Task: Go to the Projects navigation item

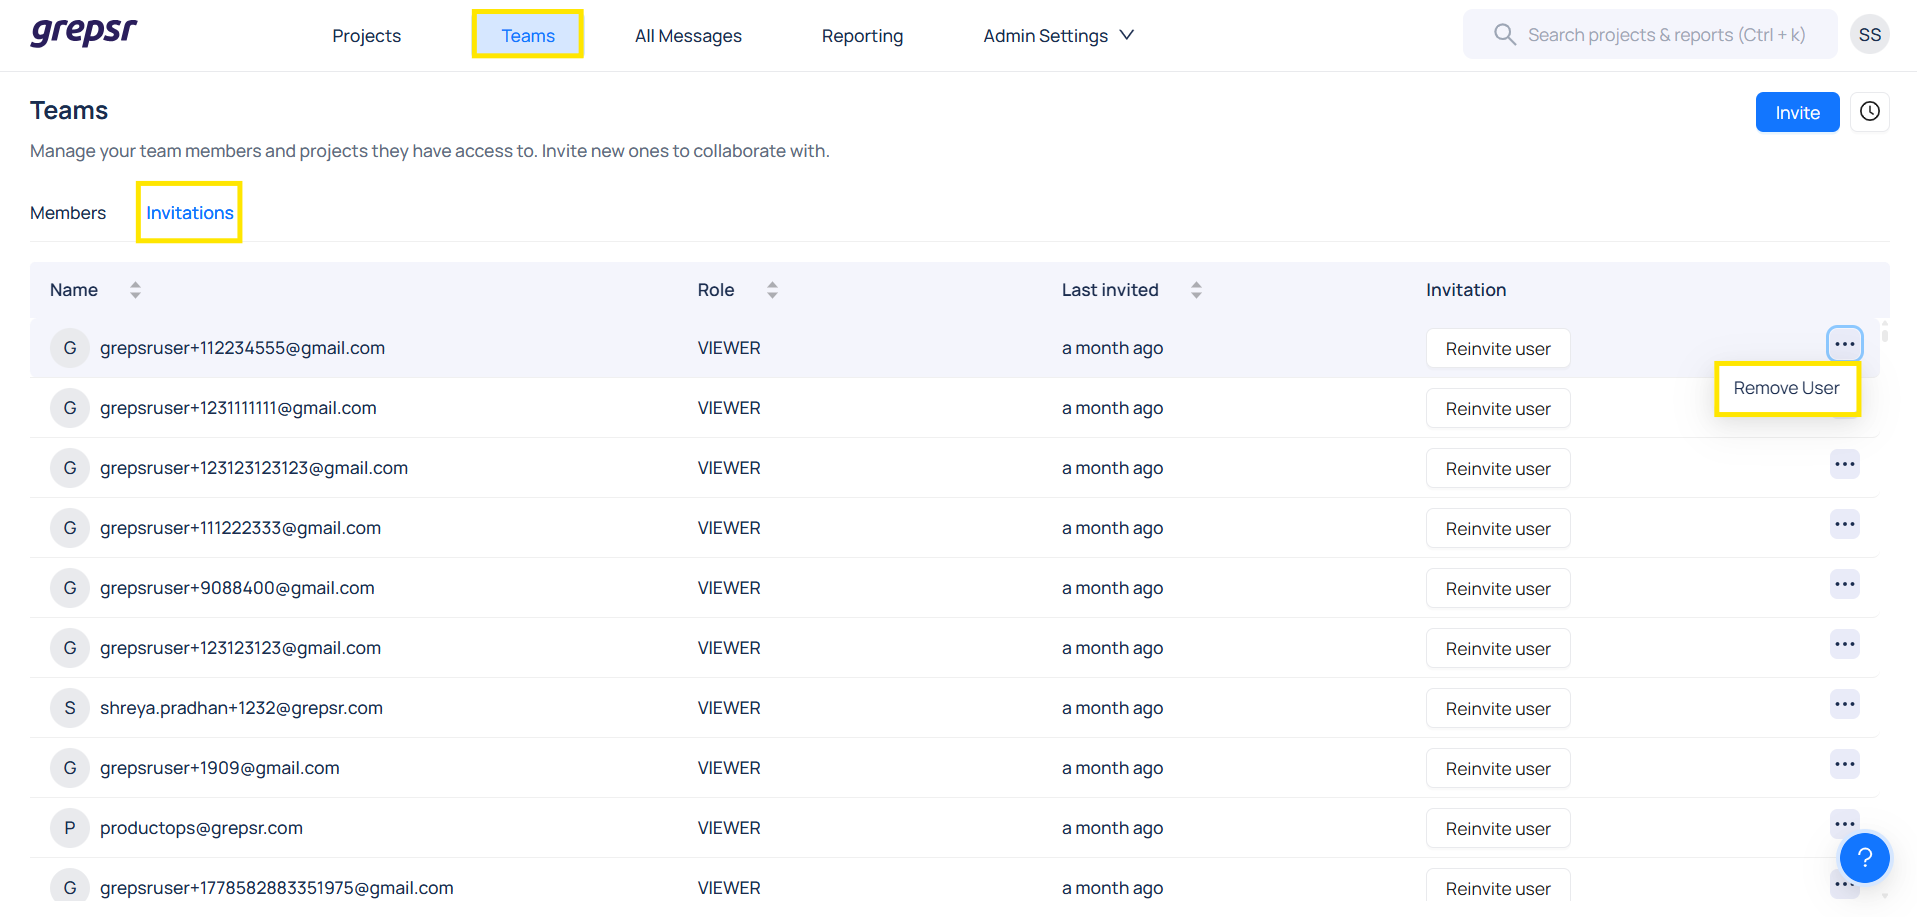Action: click(x=366, y=36)
